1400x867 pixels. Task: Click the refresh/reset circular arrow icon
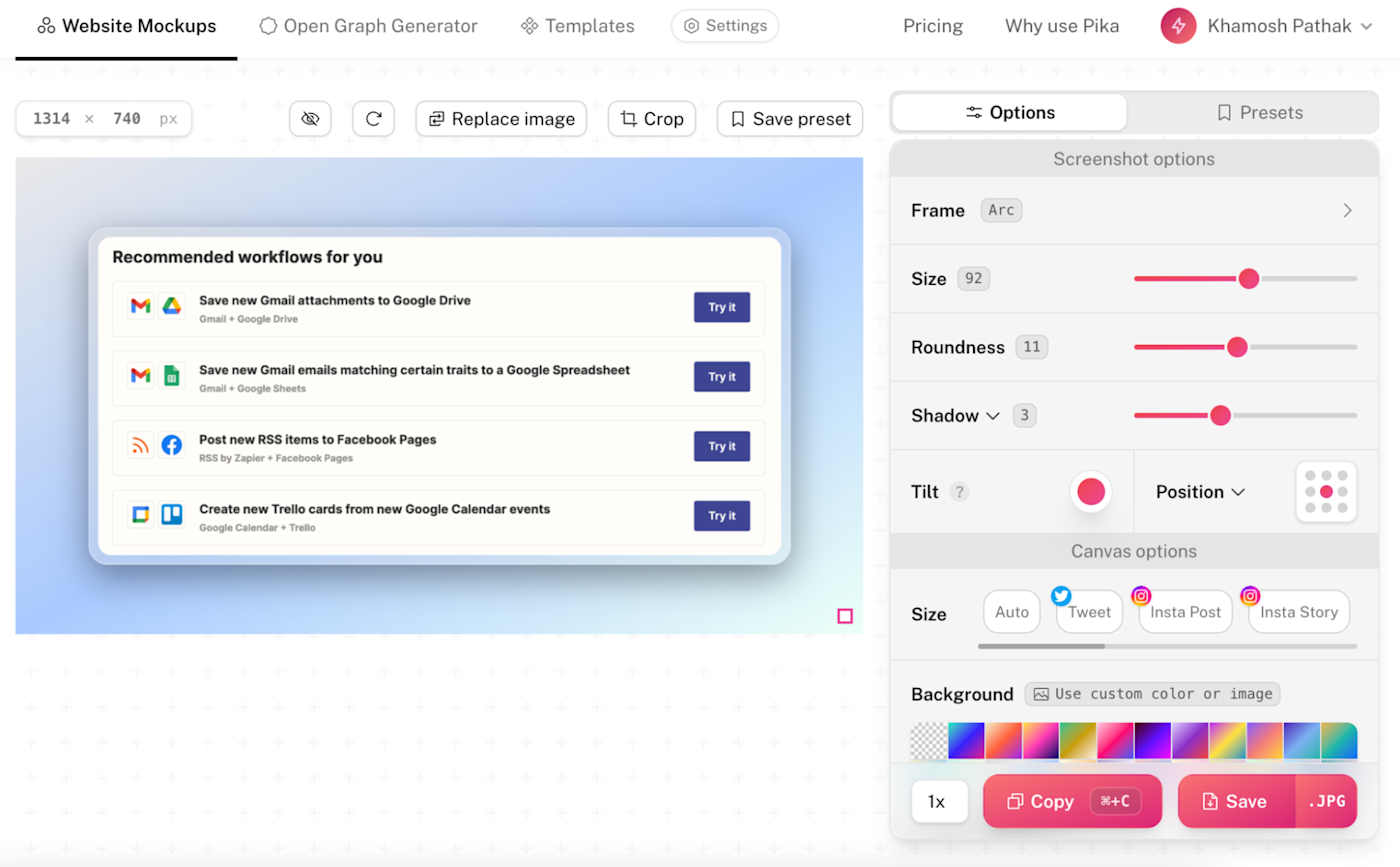click(373, 119)
